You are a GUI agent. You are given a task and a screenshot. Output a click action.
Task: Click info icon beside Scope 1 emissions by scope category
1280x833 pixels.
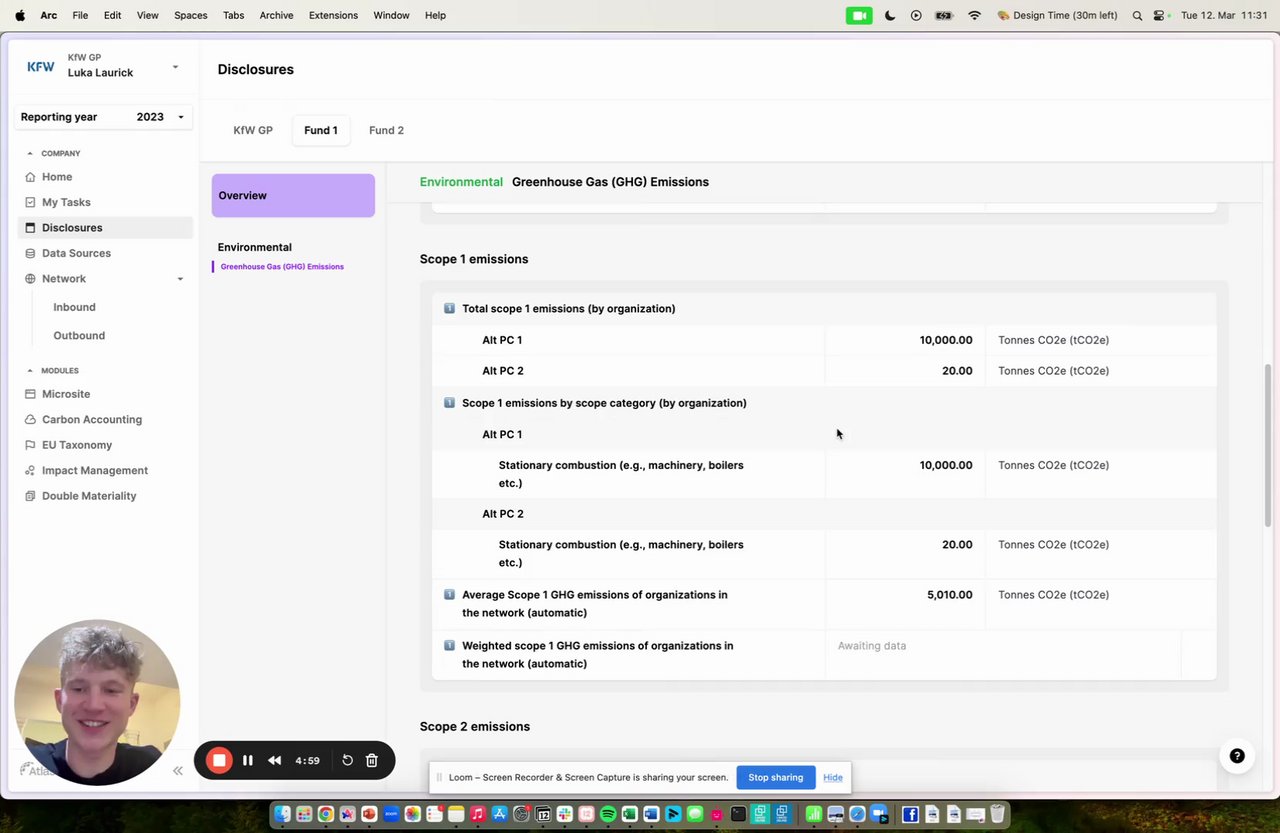click(449, 403)
